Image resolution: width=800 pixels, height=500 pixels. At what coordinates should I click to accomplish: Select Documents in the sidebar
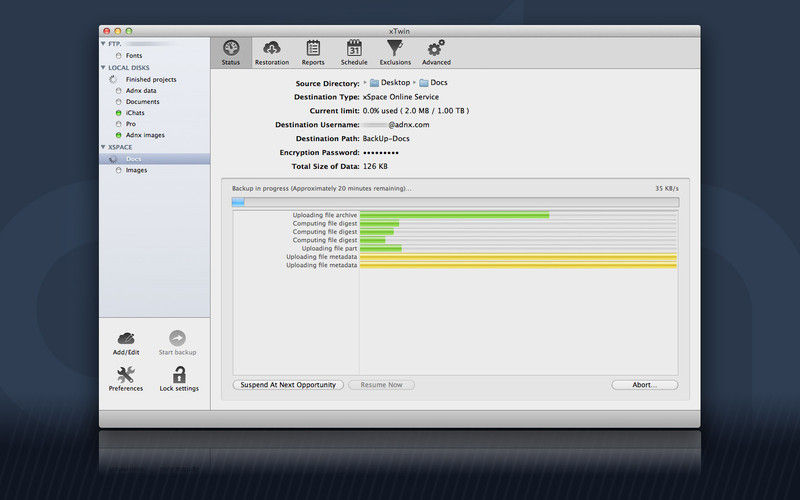(x=143, y=102)
